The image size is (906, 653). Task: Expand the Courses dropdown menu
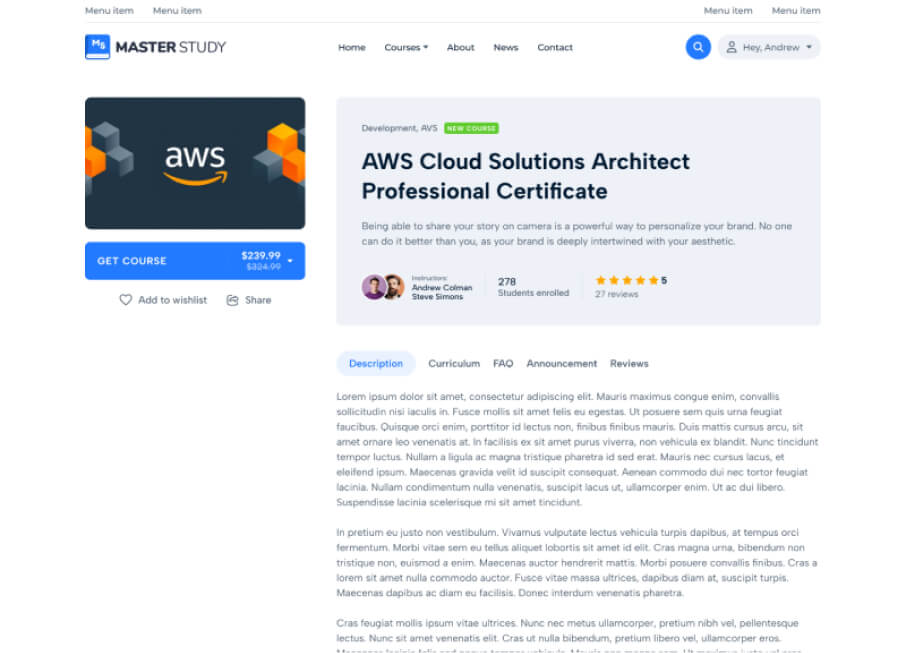pyautogui.click(x=406, y=47)
